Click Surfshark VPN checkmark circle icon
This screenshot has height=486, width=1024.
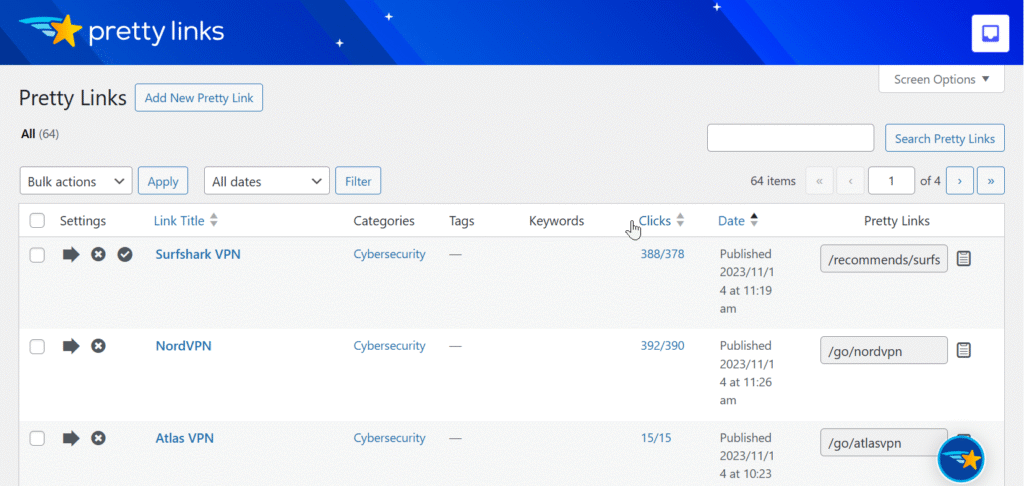point(125,254)
